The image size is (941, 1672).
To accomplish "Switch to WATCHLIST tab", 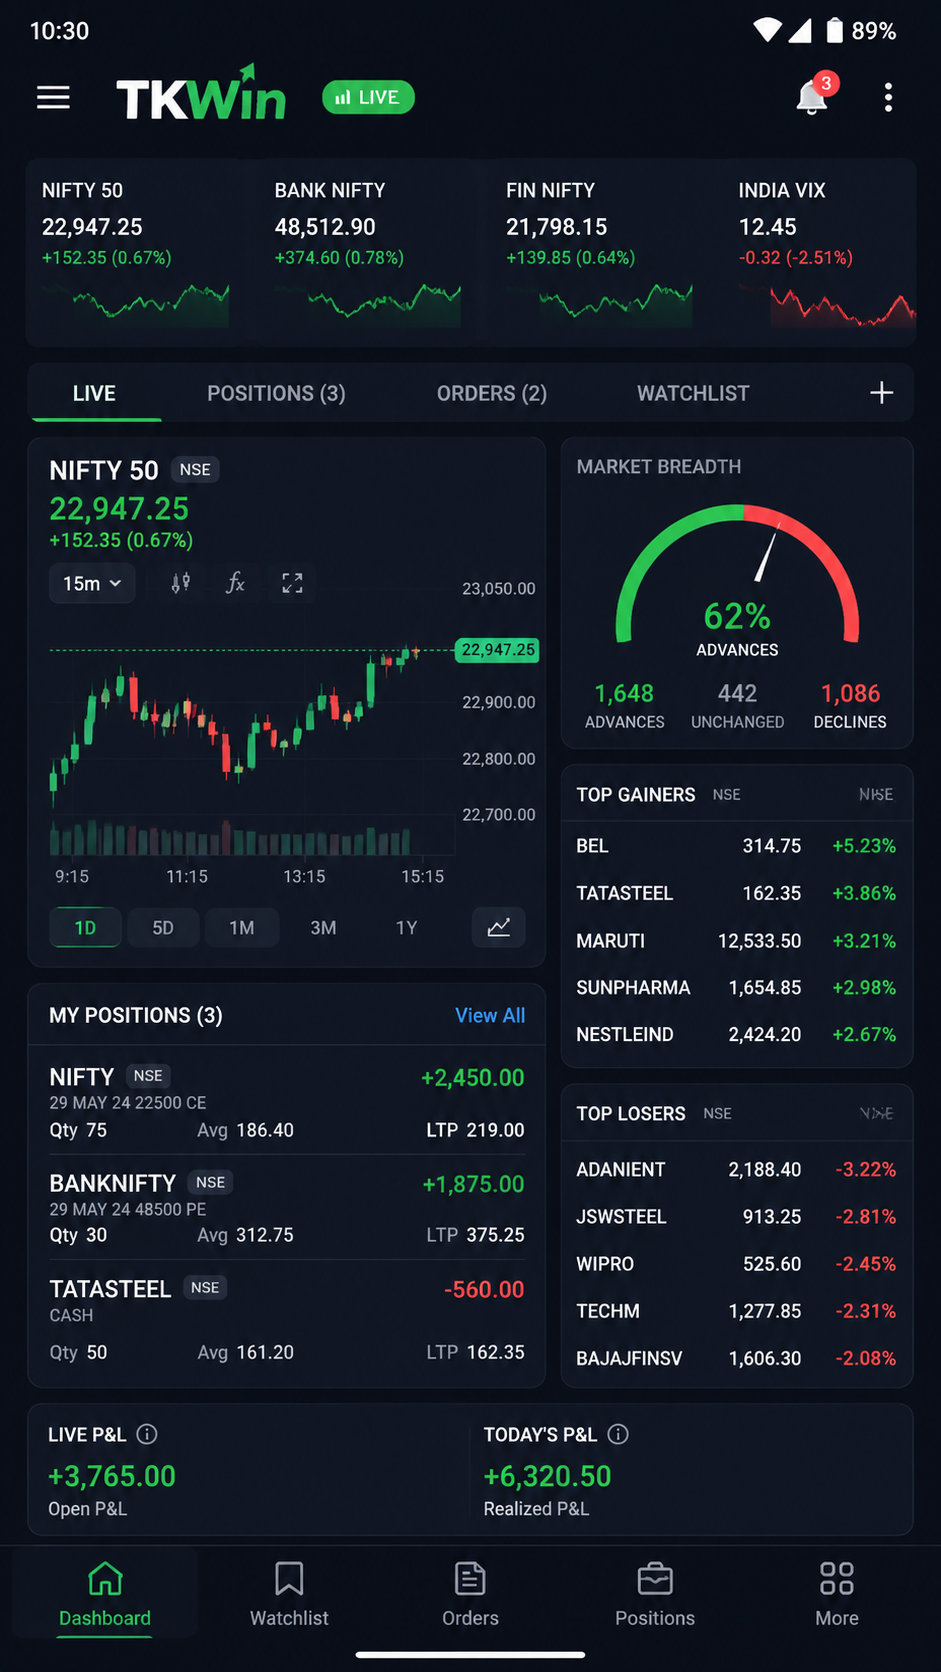I will click(693, 393).
